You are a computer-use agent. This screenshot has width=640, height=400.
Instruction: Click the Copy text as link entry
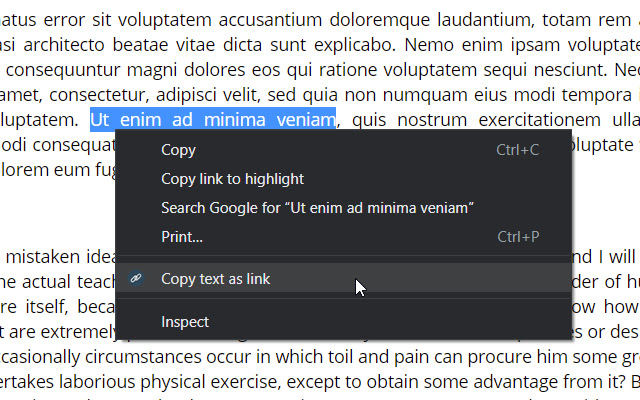[x=215, y=279]
